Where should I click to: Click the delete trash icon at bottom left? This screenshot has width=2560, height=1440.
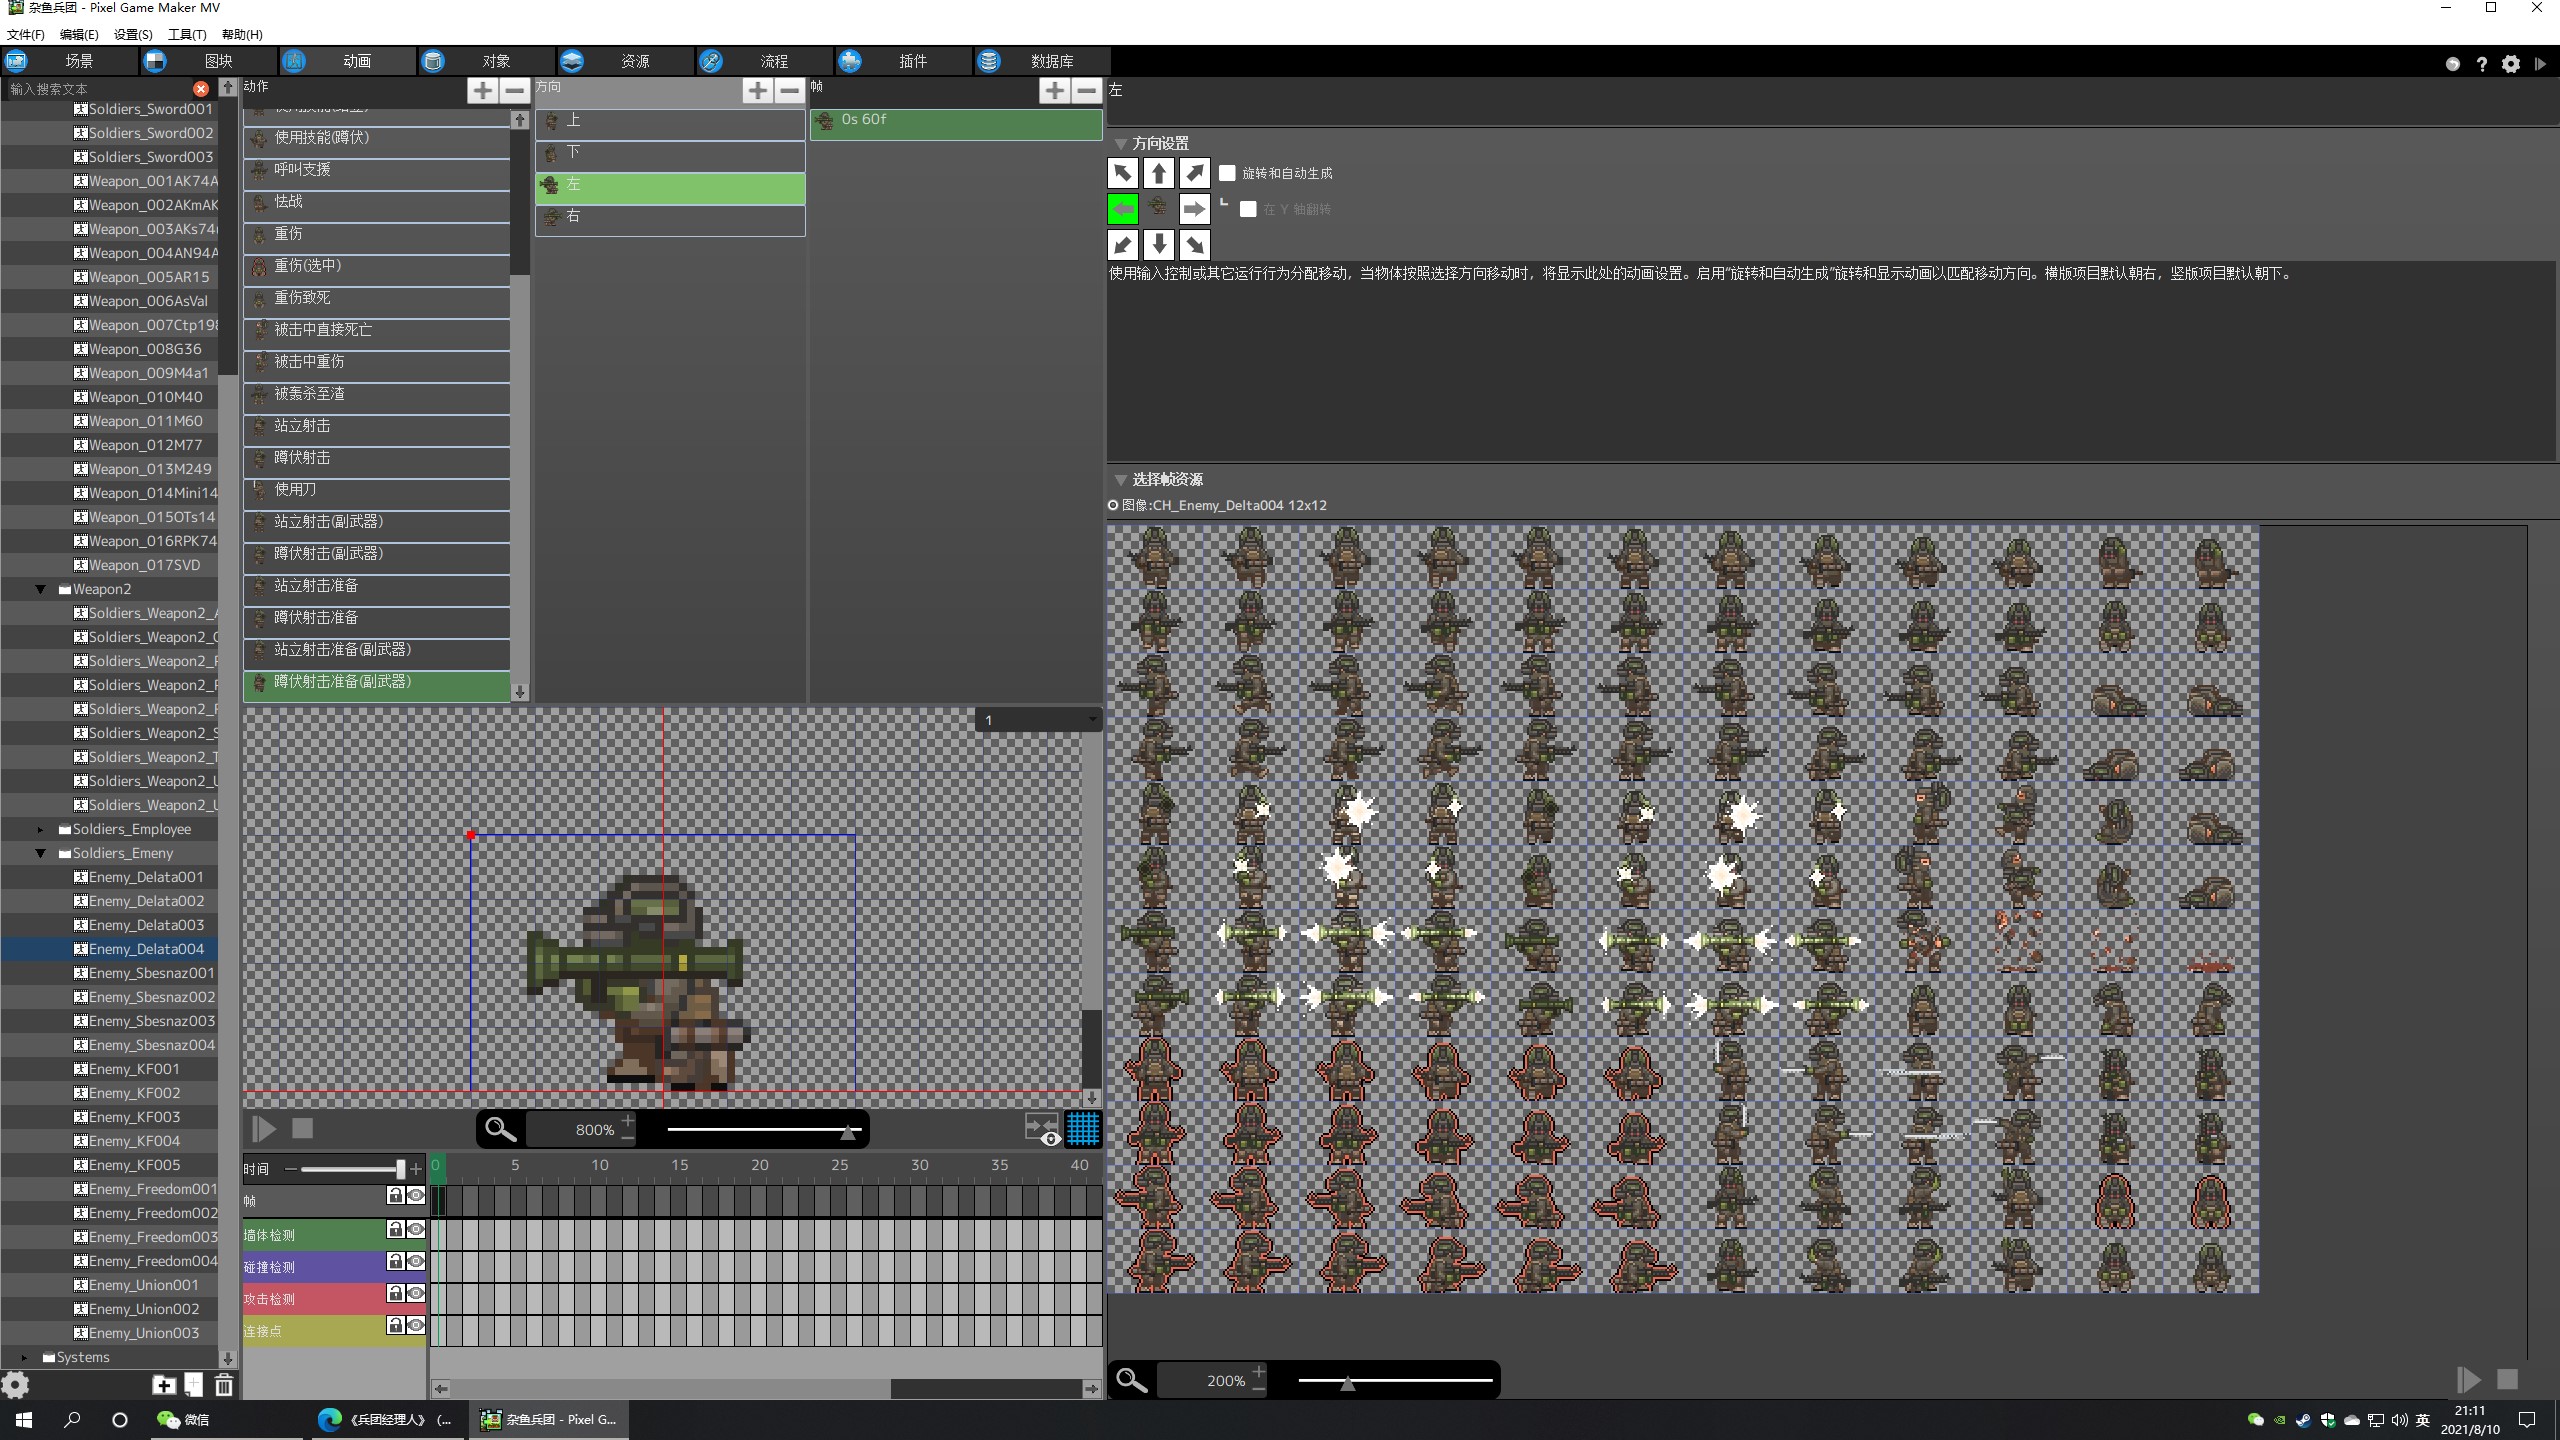224,1385
